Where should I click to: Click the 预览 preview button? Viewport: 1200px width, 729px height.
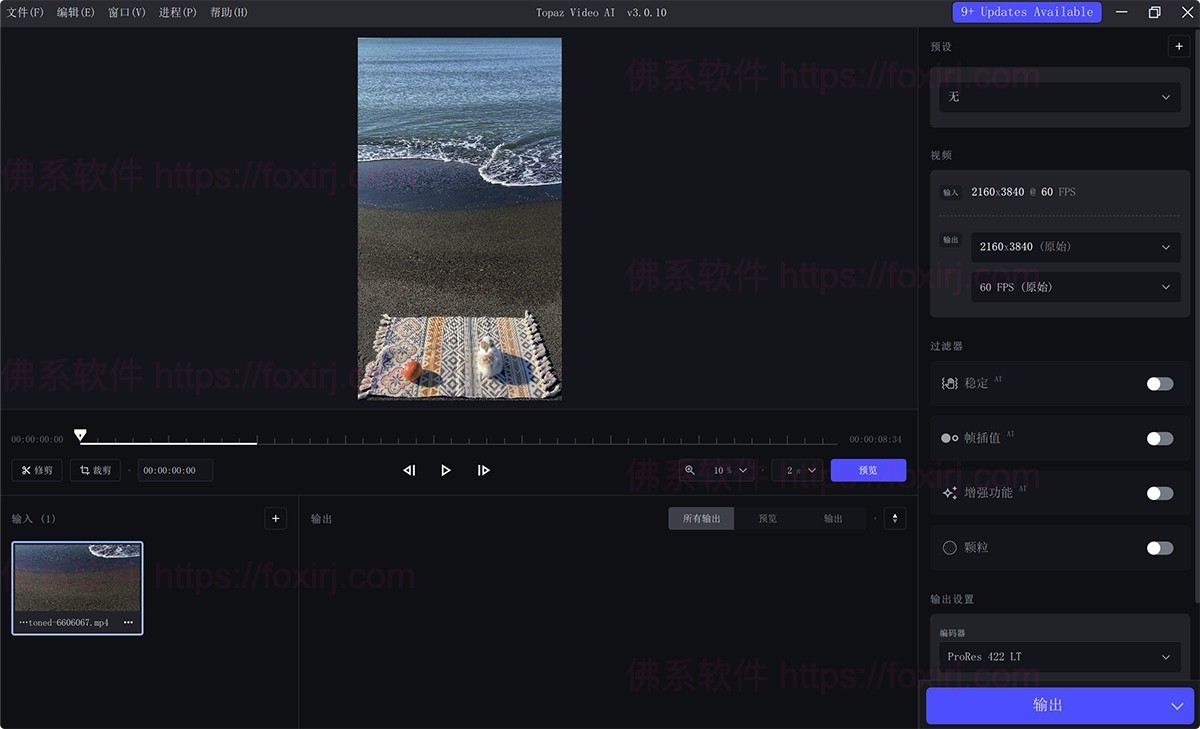(x=868, y=470)
